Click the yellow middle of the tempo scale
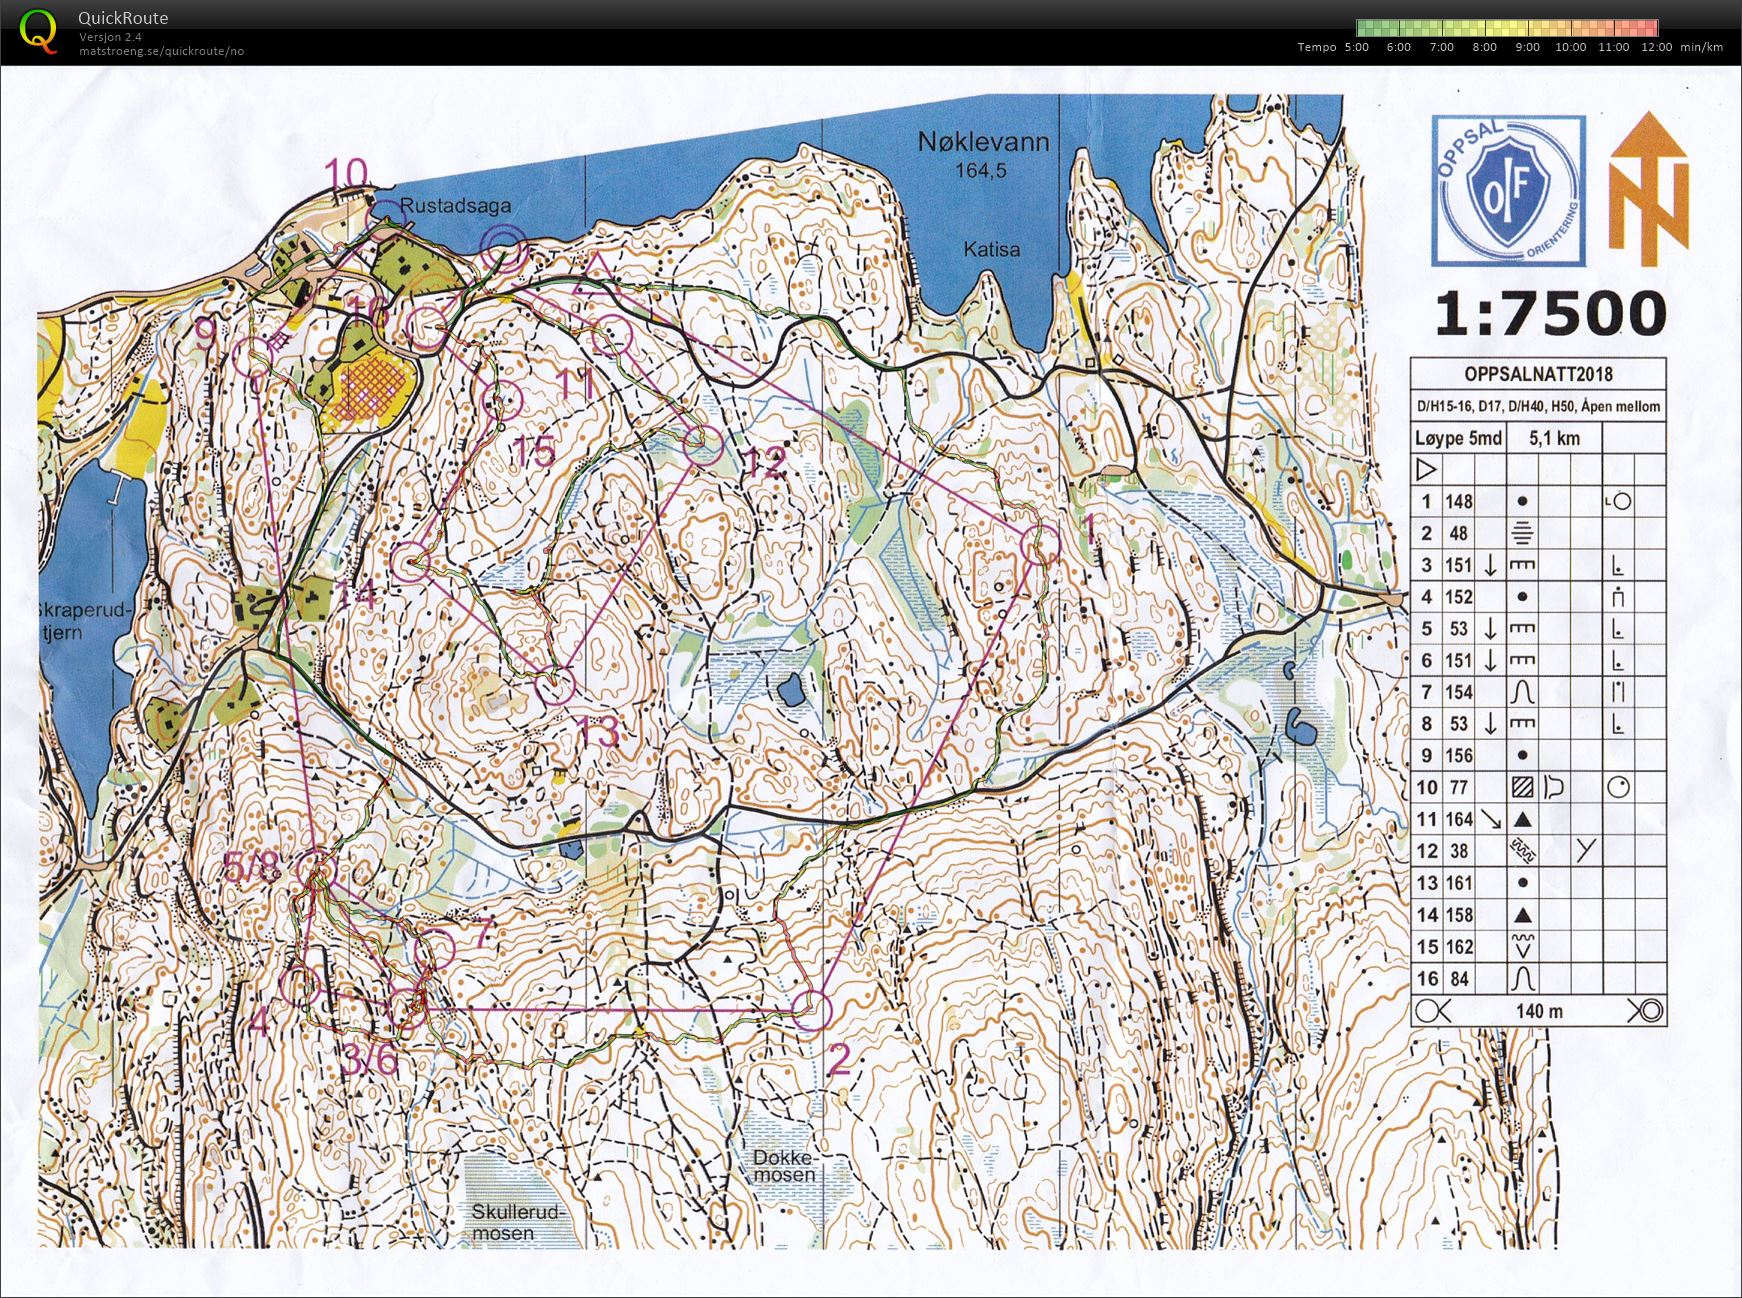This screenshot has height=1298, width=1742. pos(1508,28)
